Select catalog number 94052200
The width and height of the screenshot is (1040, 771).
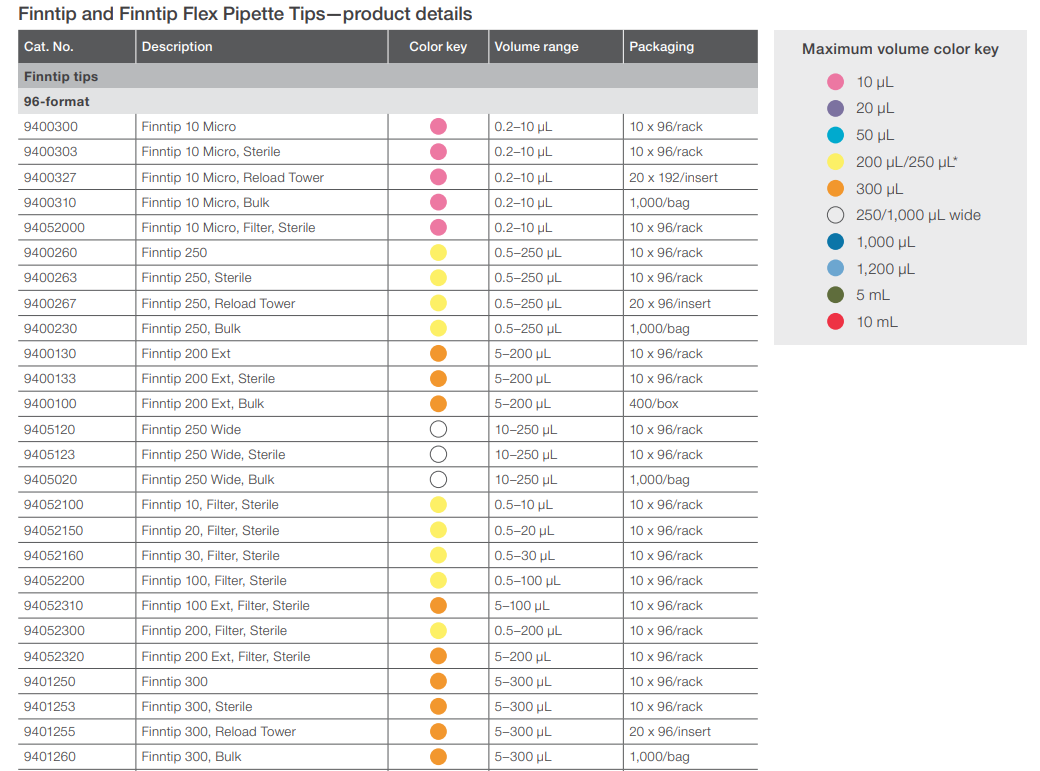click(x=54, y=581)
